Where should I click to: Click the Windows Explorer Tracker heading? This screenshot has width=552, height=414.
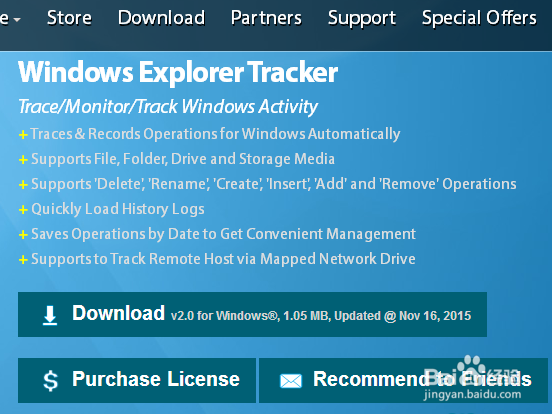[x=178, y=72]
